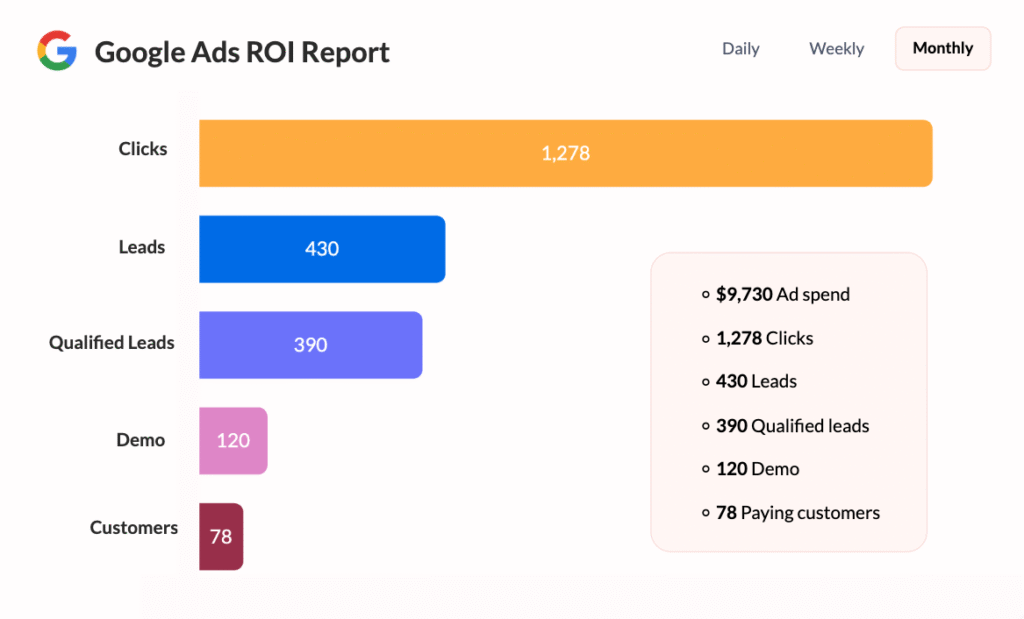Select the orange Clicks funnel bar
This screenshot has width=1024, height=619.
pos(565,153)
